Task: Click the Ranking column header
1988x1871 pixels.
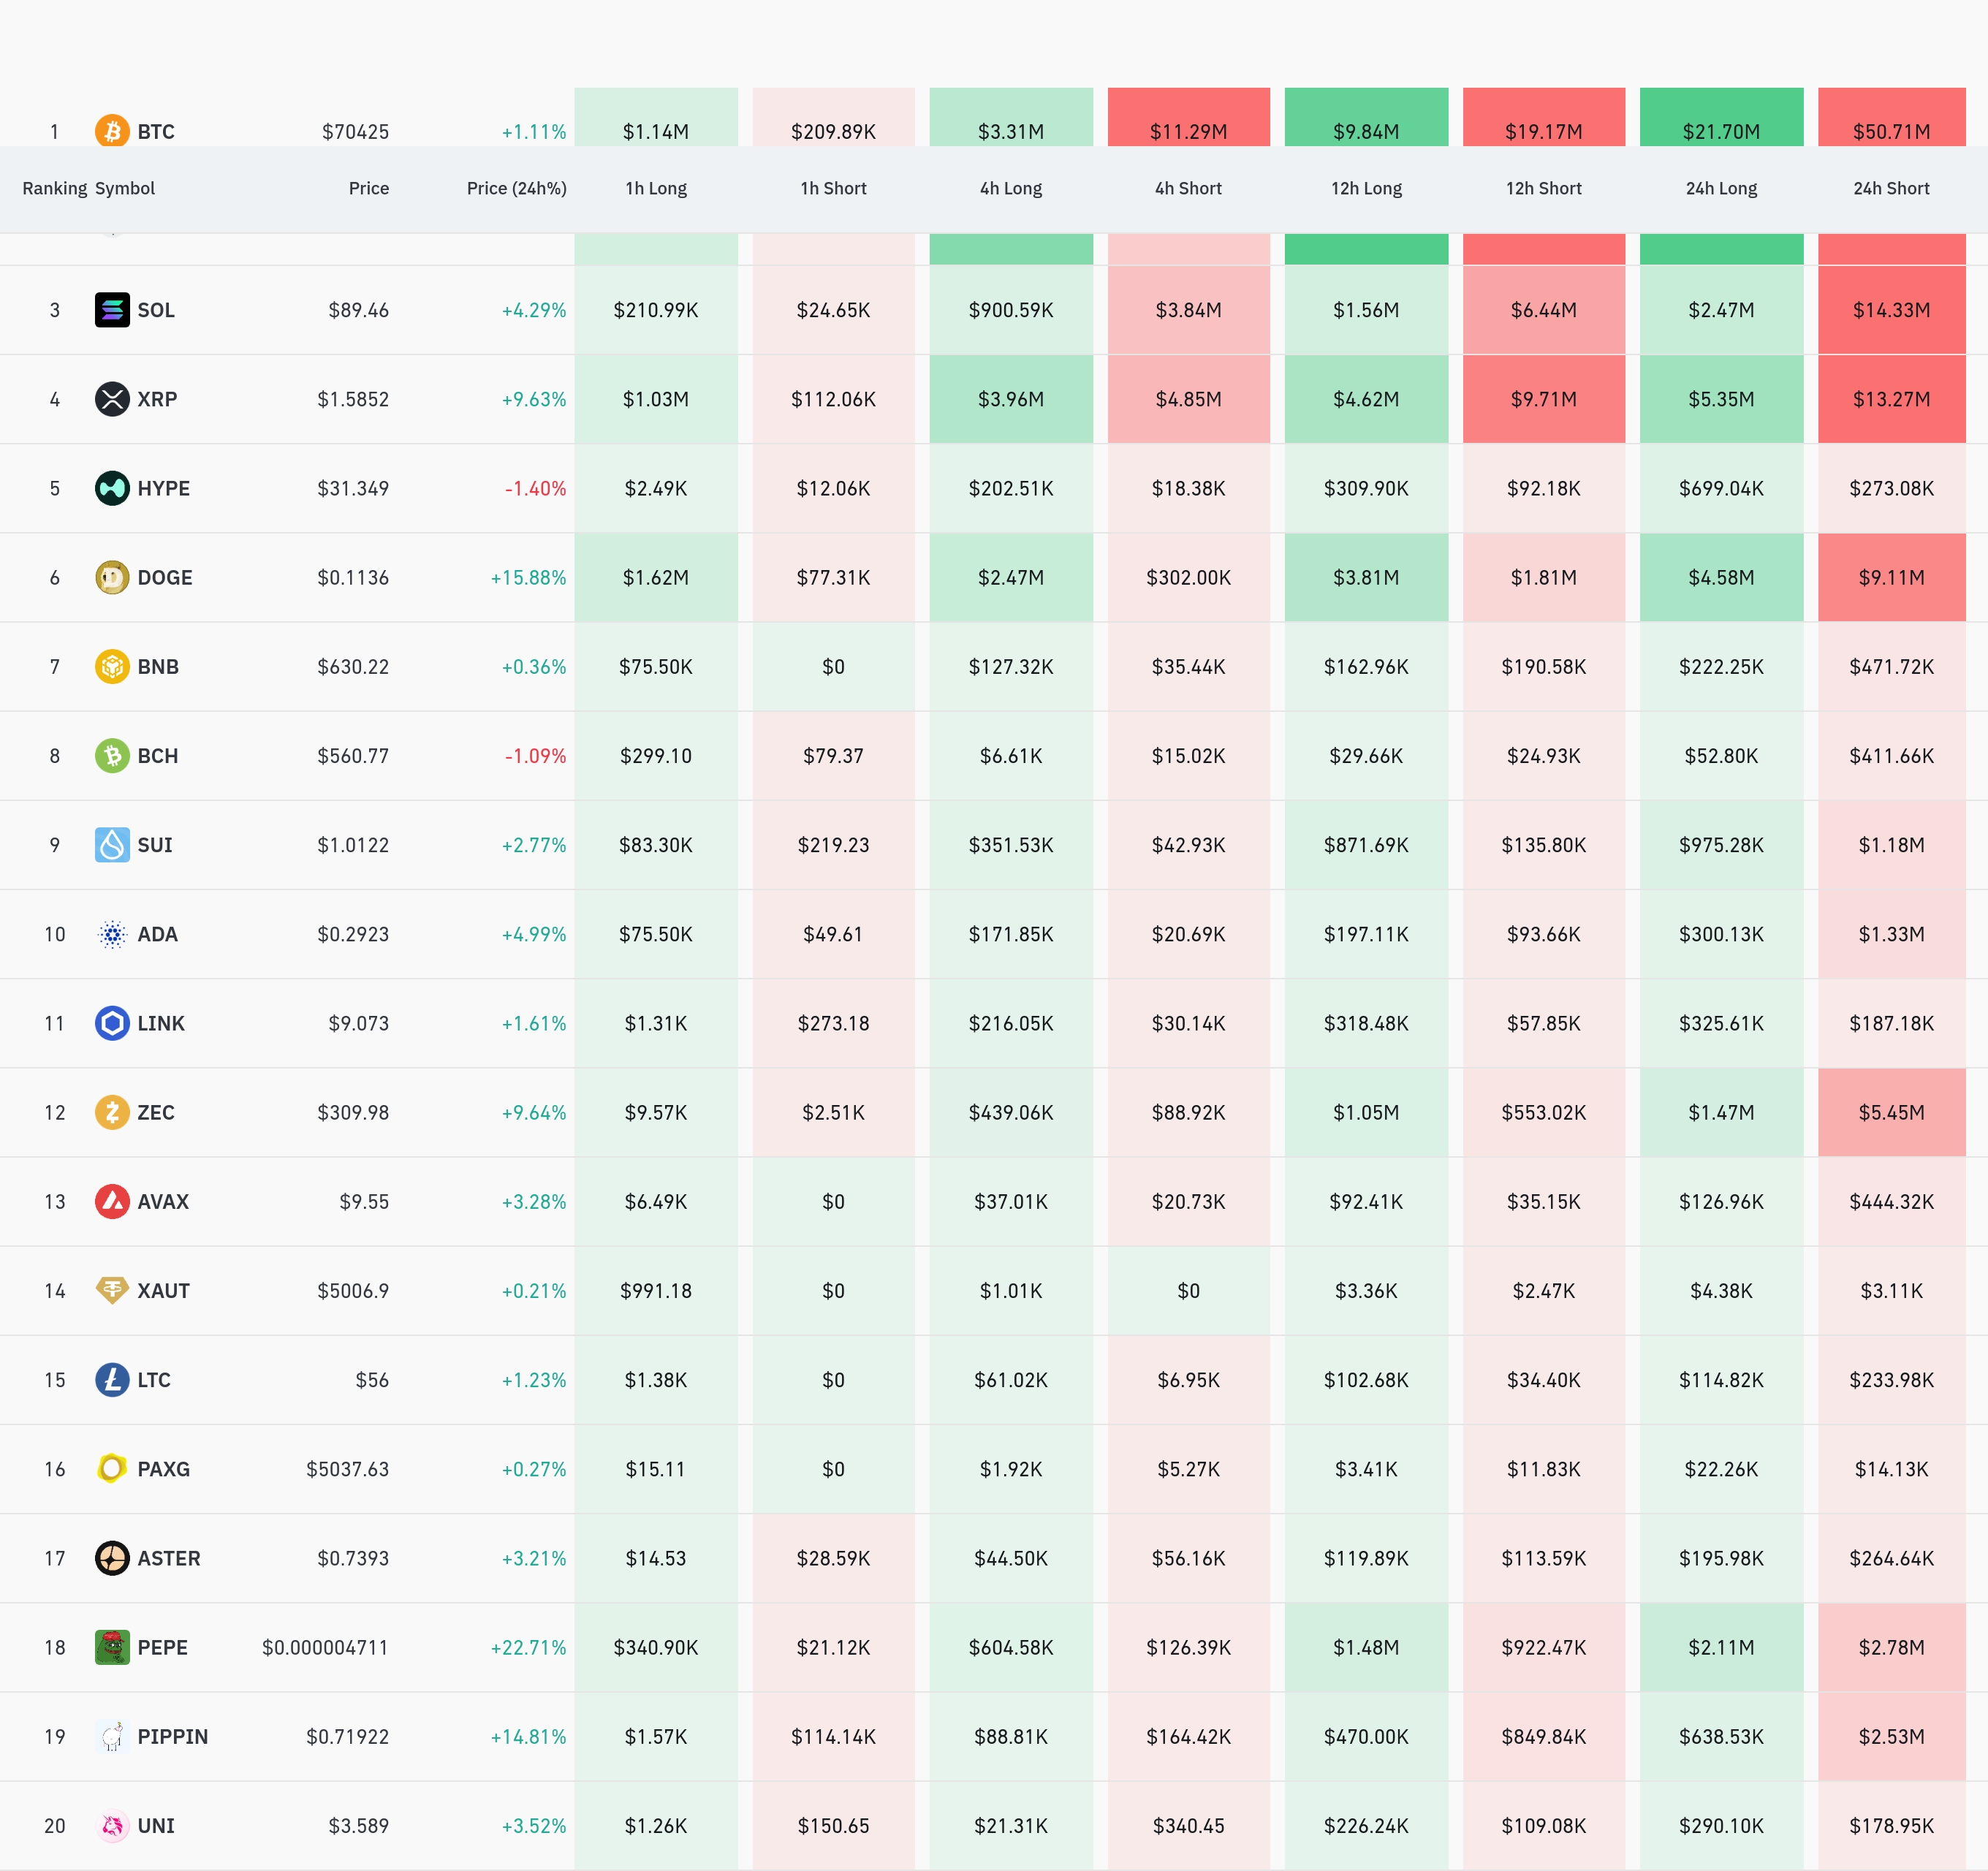Action: (x=54, y=188)
